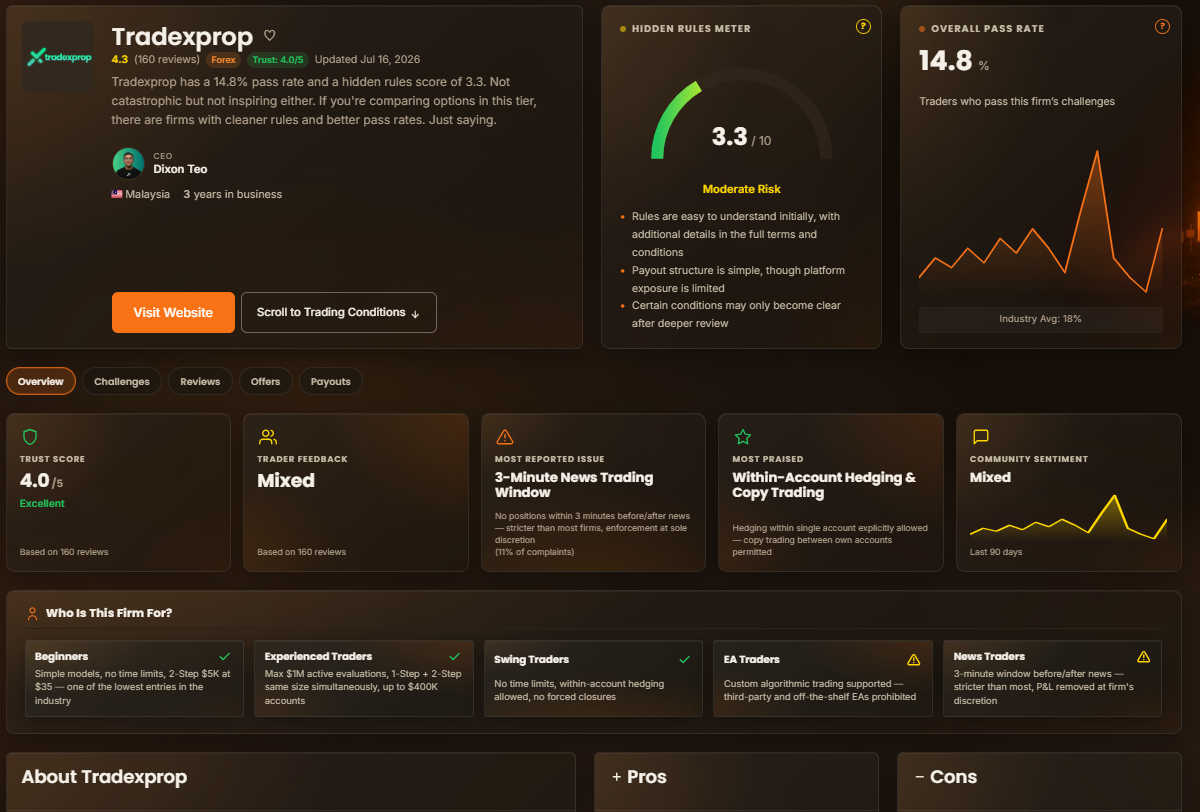
Task: Click the Last 90 days label
Action: [x=996, y=552]
